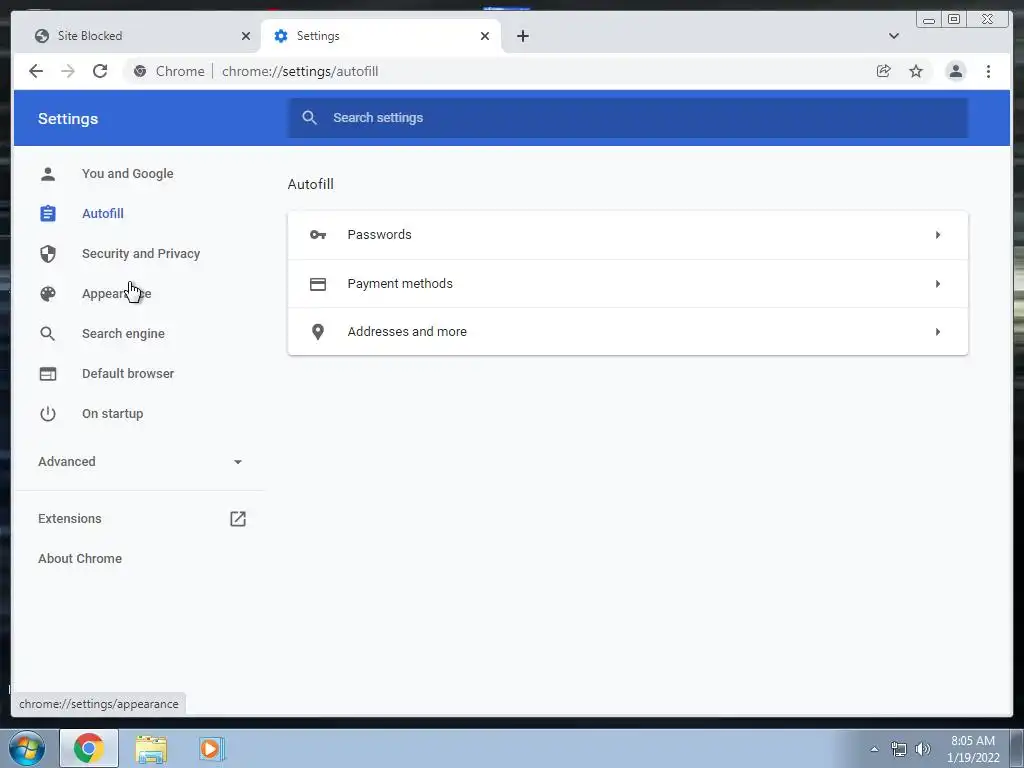Image resolution: width=1024 pixels, height=768 pixels.
Task: Select the Settings tab
Action: click(x=381, y=36)
